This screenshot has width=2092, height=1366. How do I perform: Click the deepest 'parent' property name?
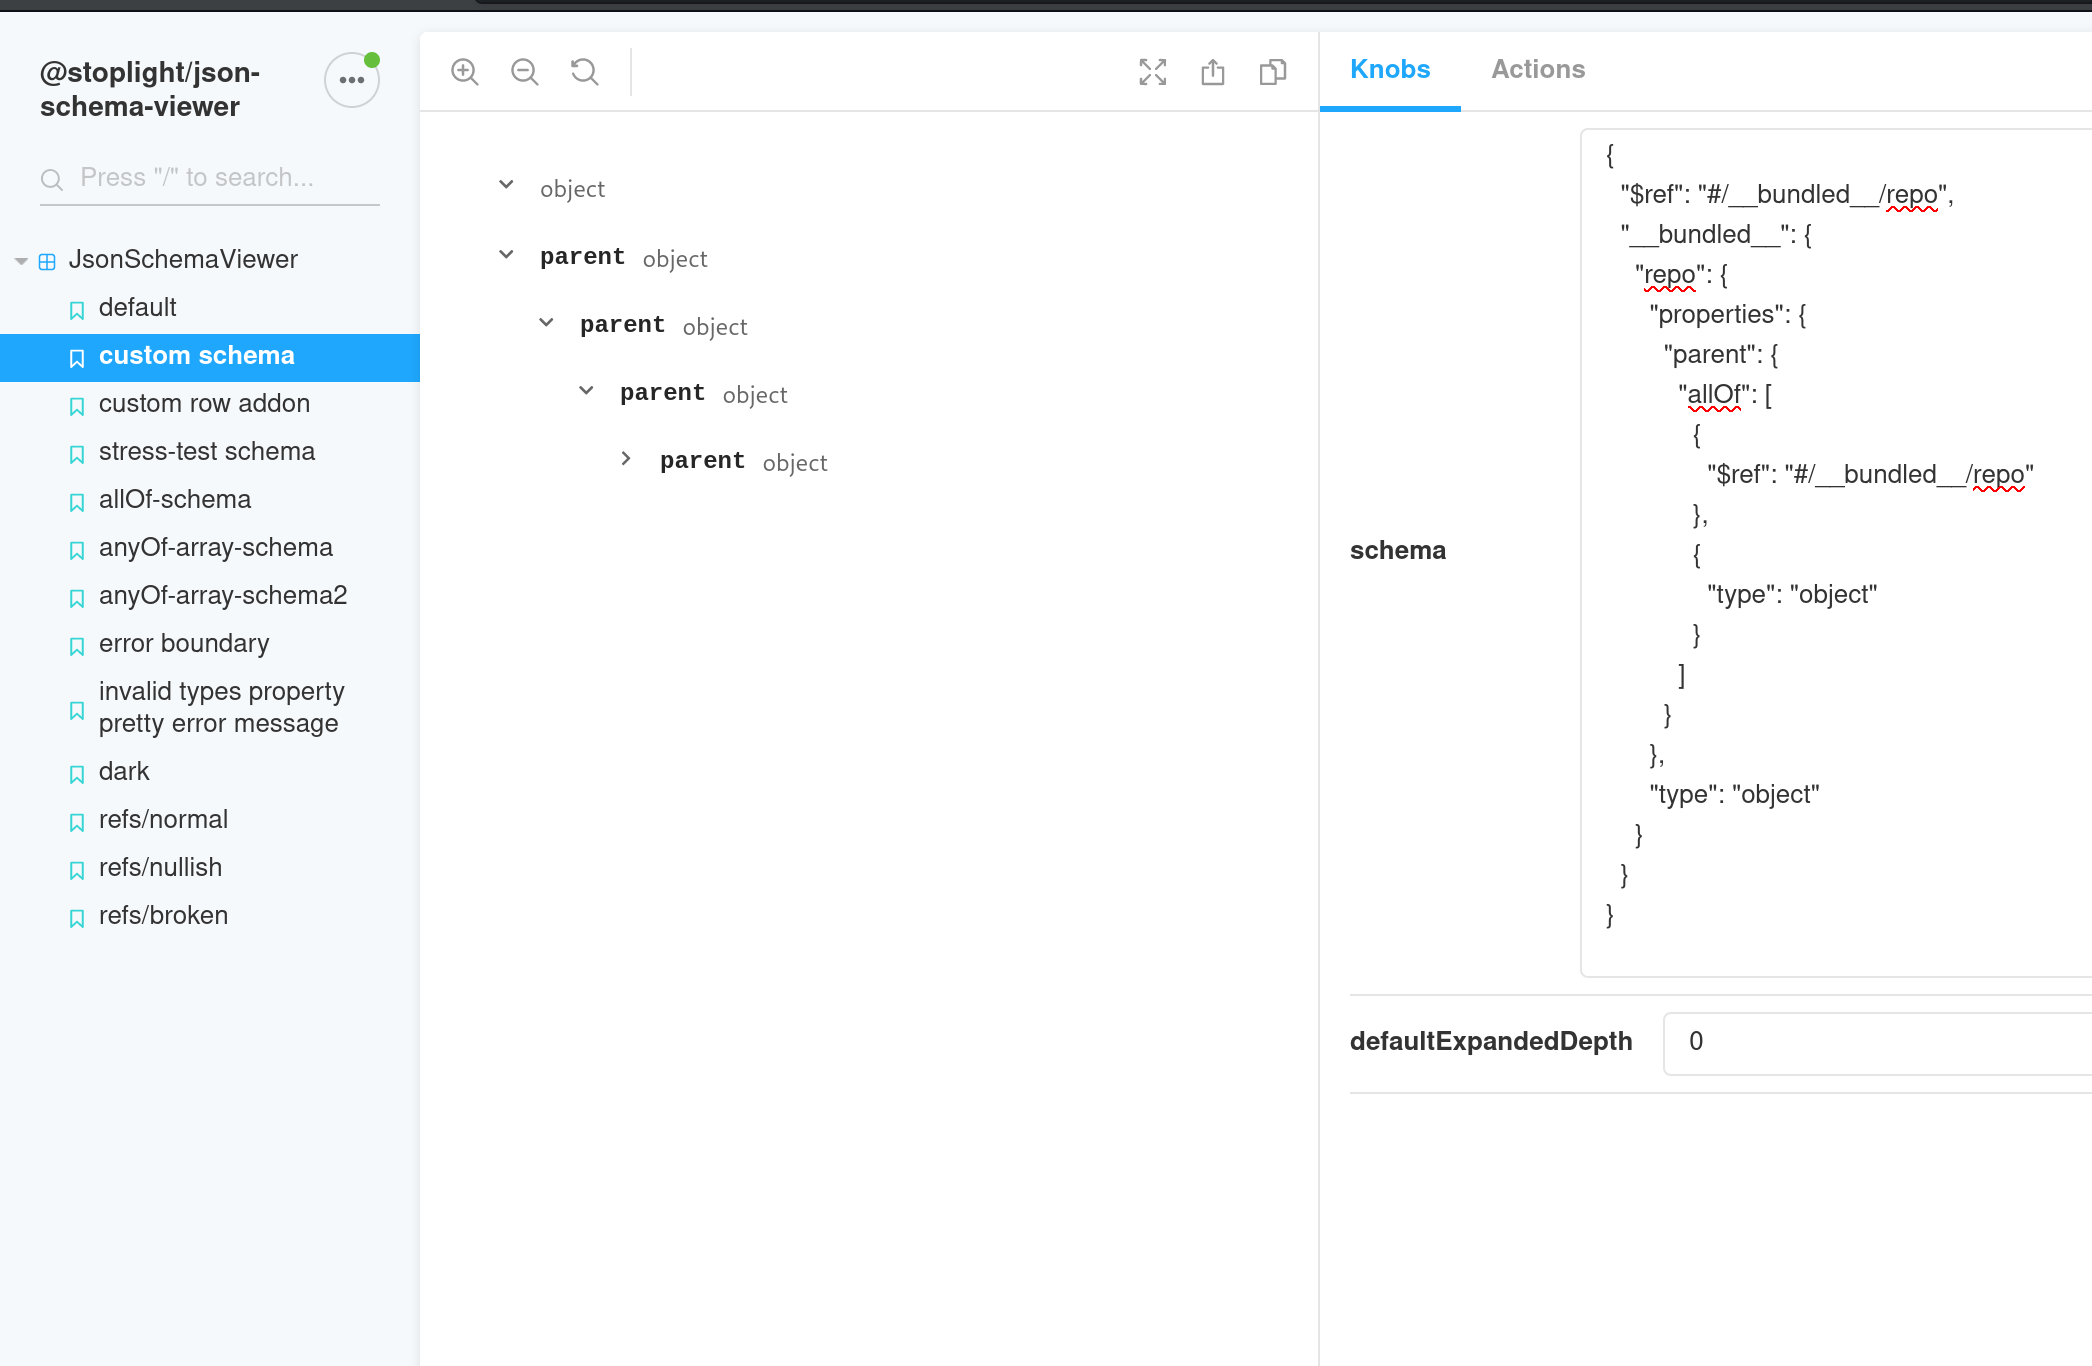(x=702, y=461)
